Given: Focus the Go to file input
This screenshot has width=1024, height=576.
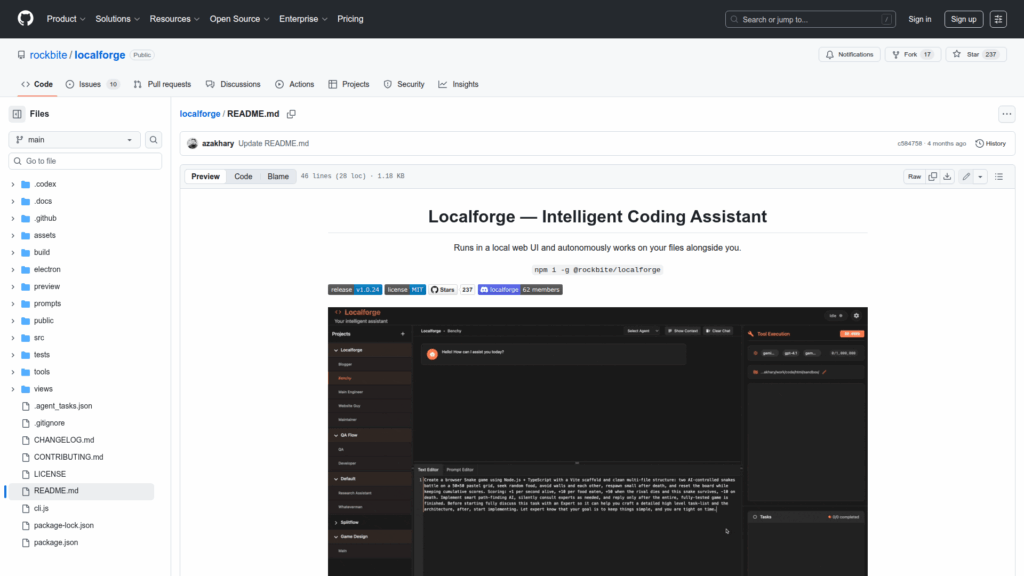Looking at the screenshot, I should click(x=85, y=161).
